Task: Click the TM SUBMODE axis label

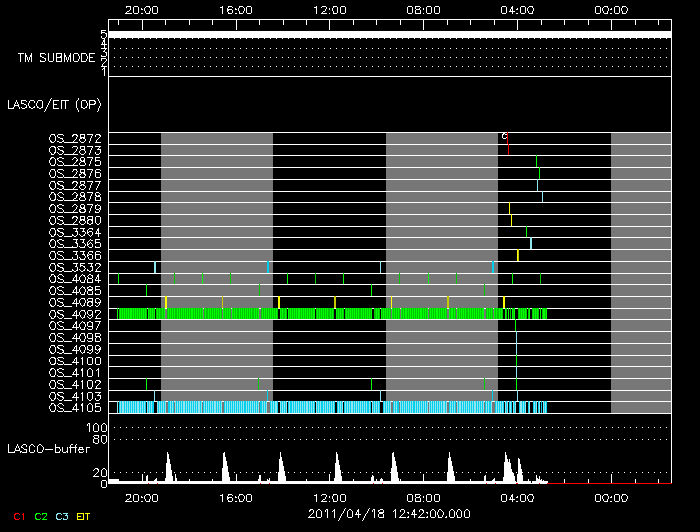Action: pyautogui.click(x=56, y=58)
